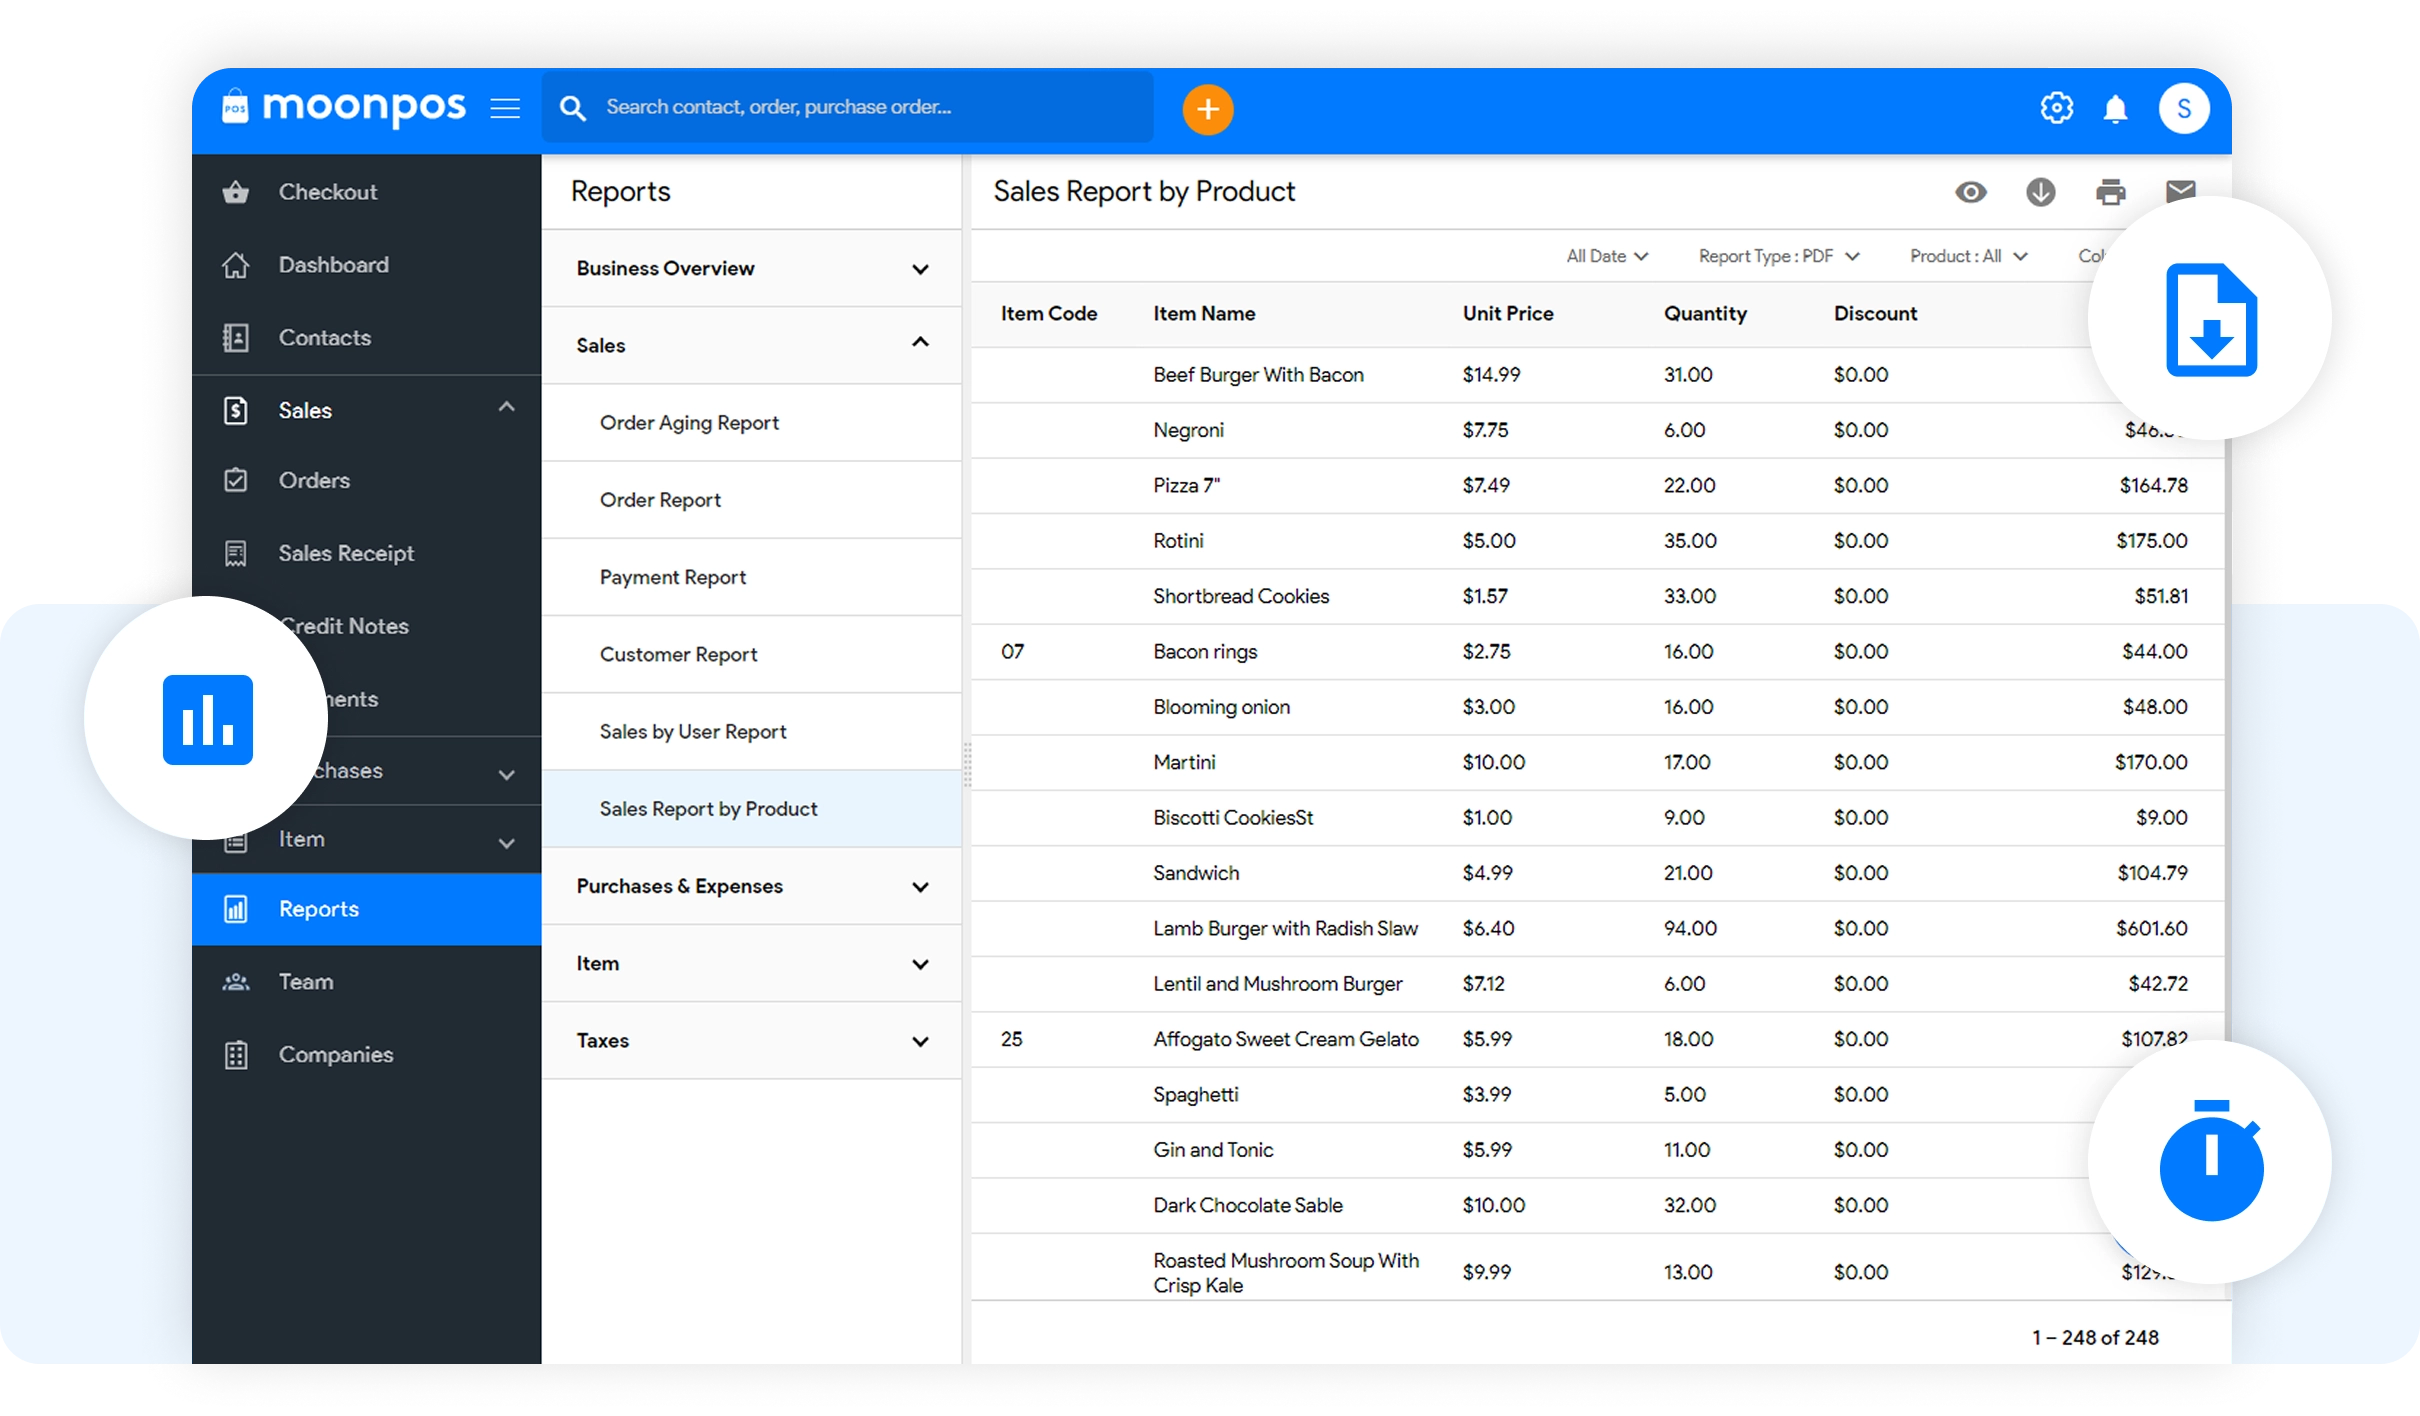Print the sales report
Viewport: 2420px width, 1416px height.
pyautogui.click(x=2110, y=192)
